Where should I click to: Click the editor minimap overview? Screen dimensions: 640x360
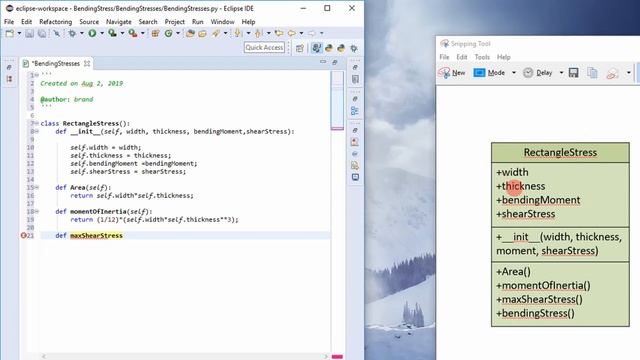tap(337, 100)
